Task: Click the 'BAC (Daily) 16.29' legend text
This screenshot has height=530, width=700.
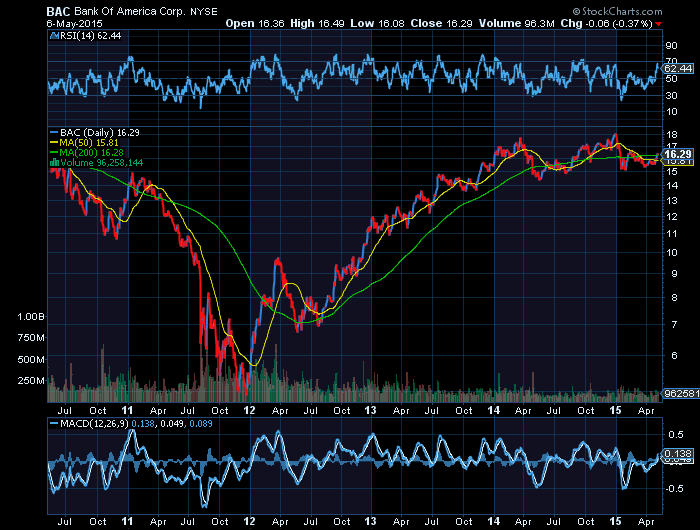Action: pyautogui.click(x=100, y=133)
